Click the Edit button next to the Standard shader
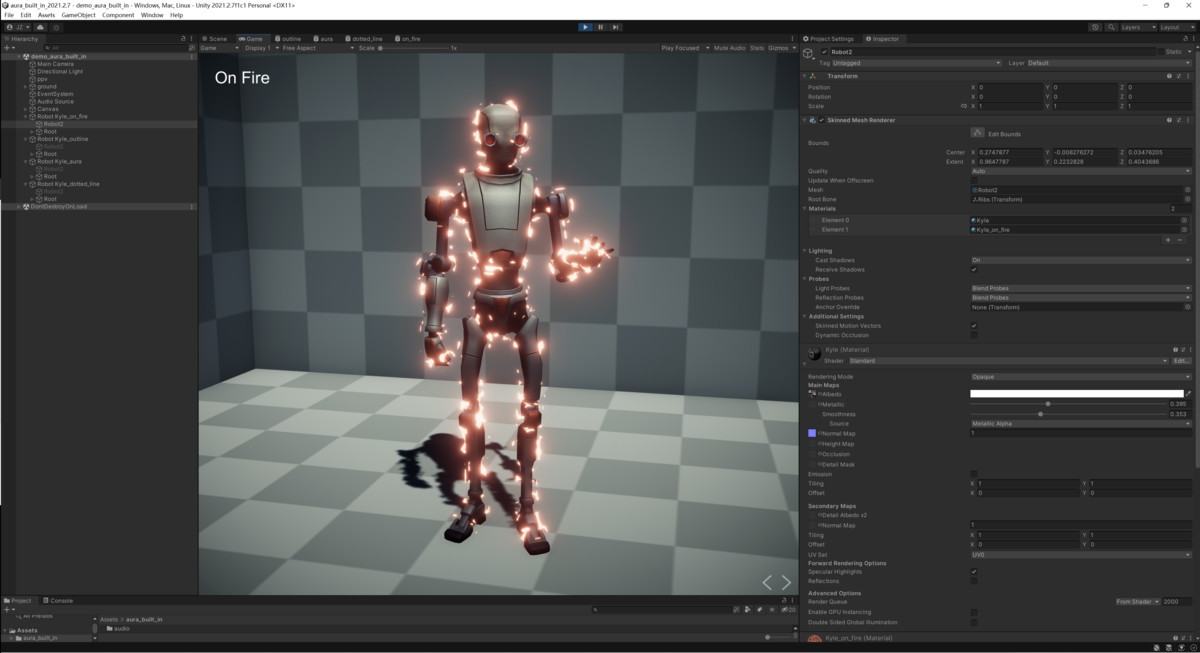 click(1182, 360)
